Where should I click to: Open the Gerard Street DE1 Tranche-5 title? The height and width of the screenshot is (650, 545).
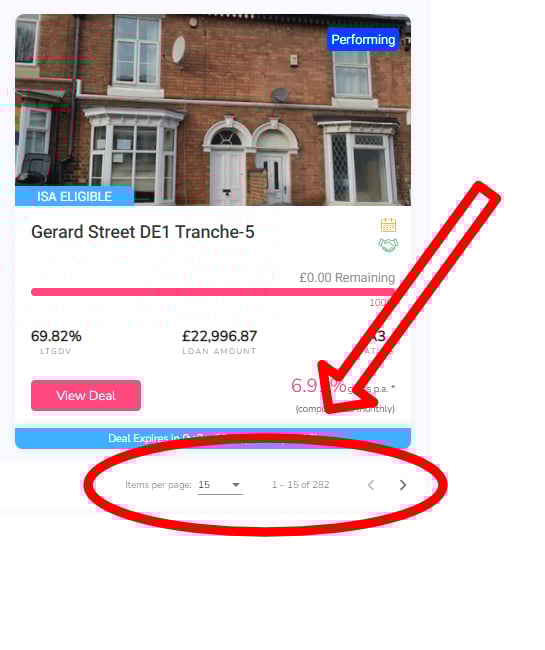[143, 232]
